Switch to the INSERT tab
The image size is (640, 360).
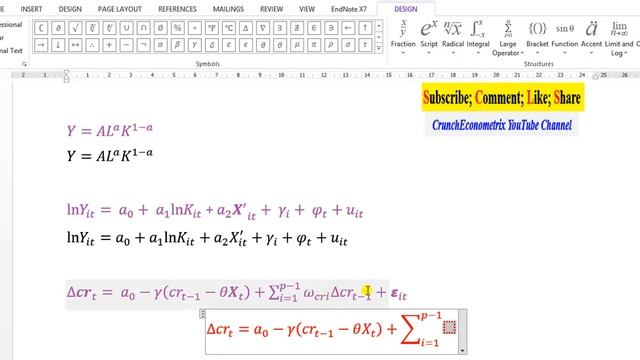[x=31, y=9]
